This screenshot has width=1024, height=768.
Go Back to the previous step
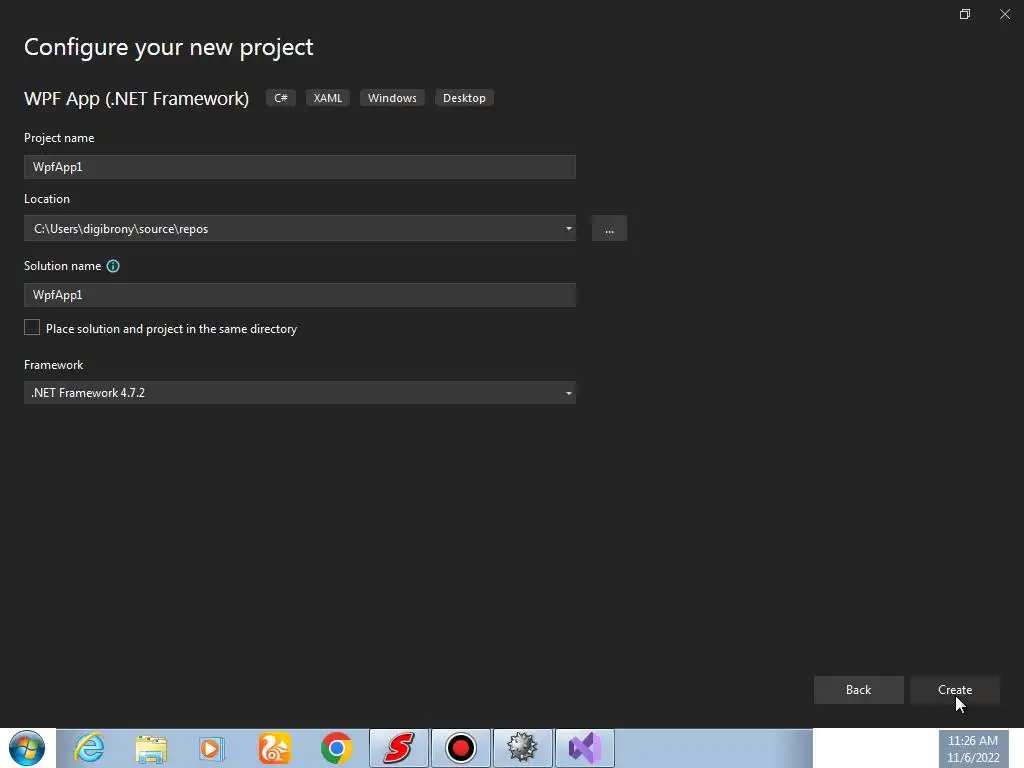(858, 690)
